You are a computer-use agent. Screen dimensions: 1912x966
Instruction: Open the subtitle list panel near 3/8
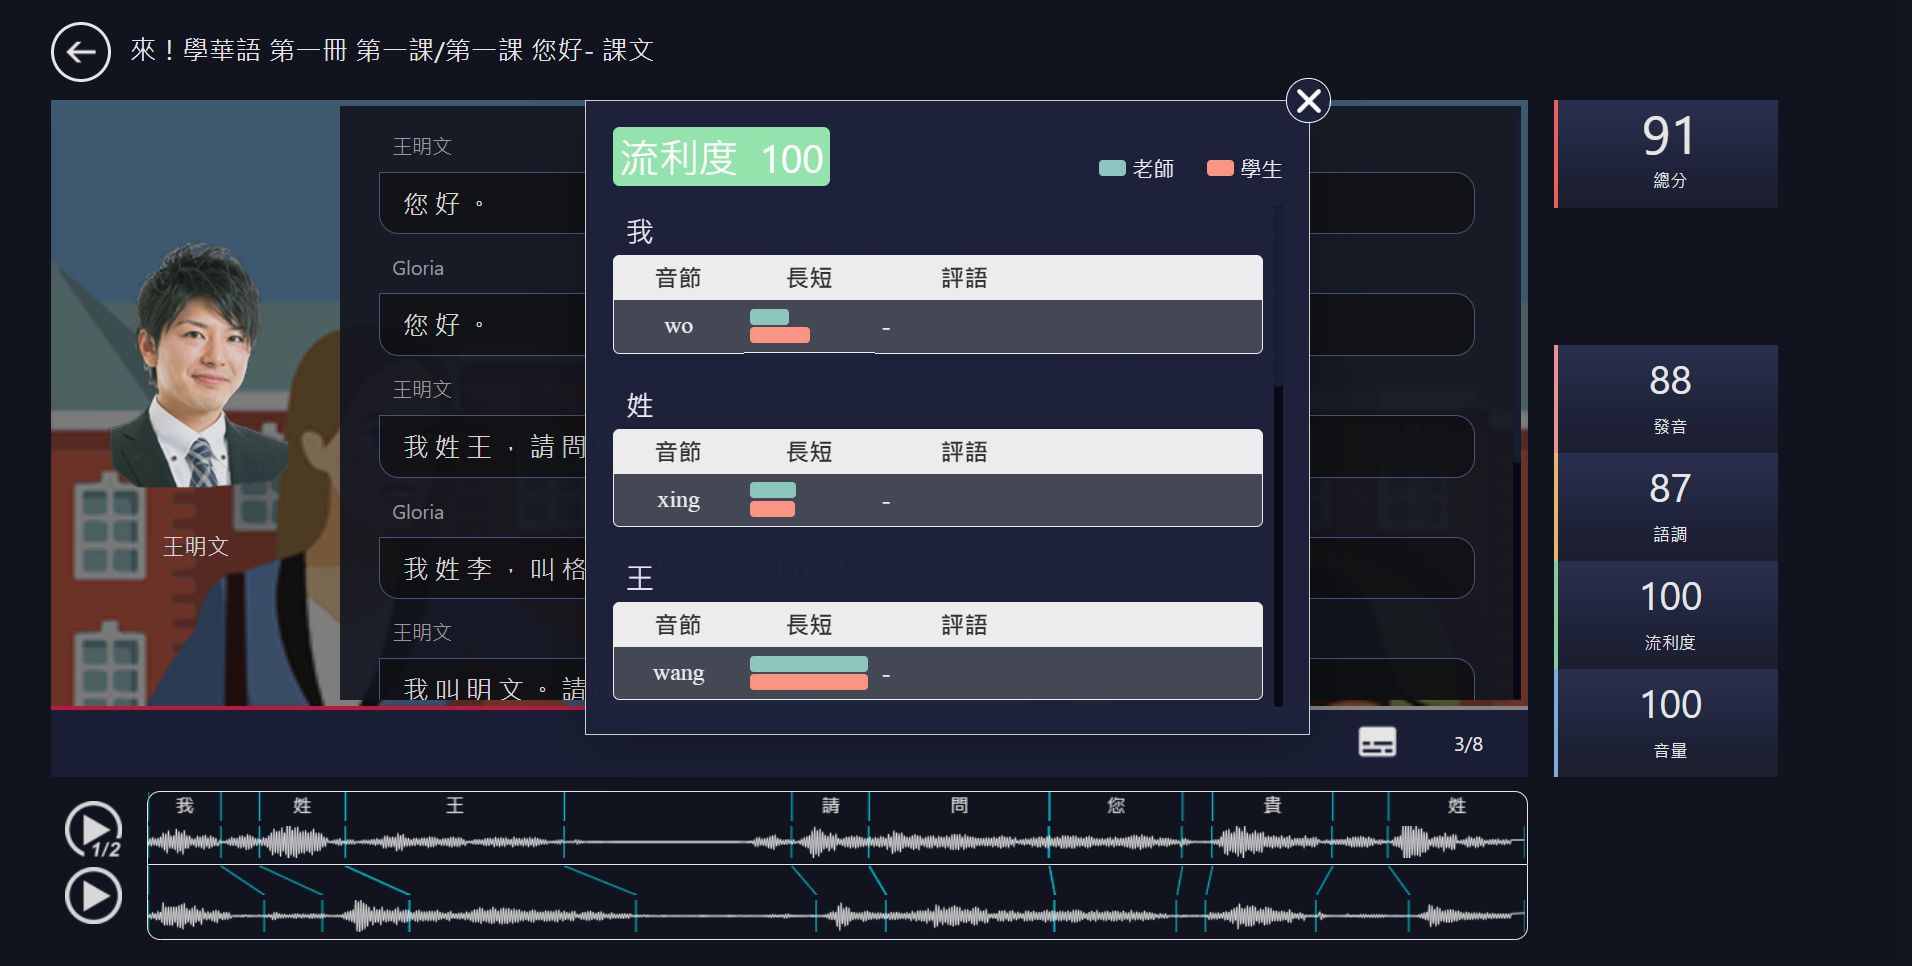click(x=1376, y=742)
